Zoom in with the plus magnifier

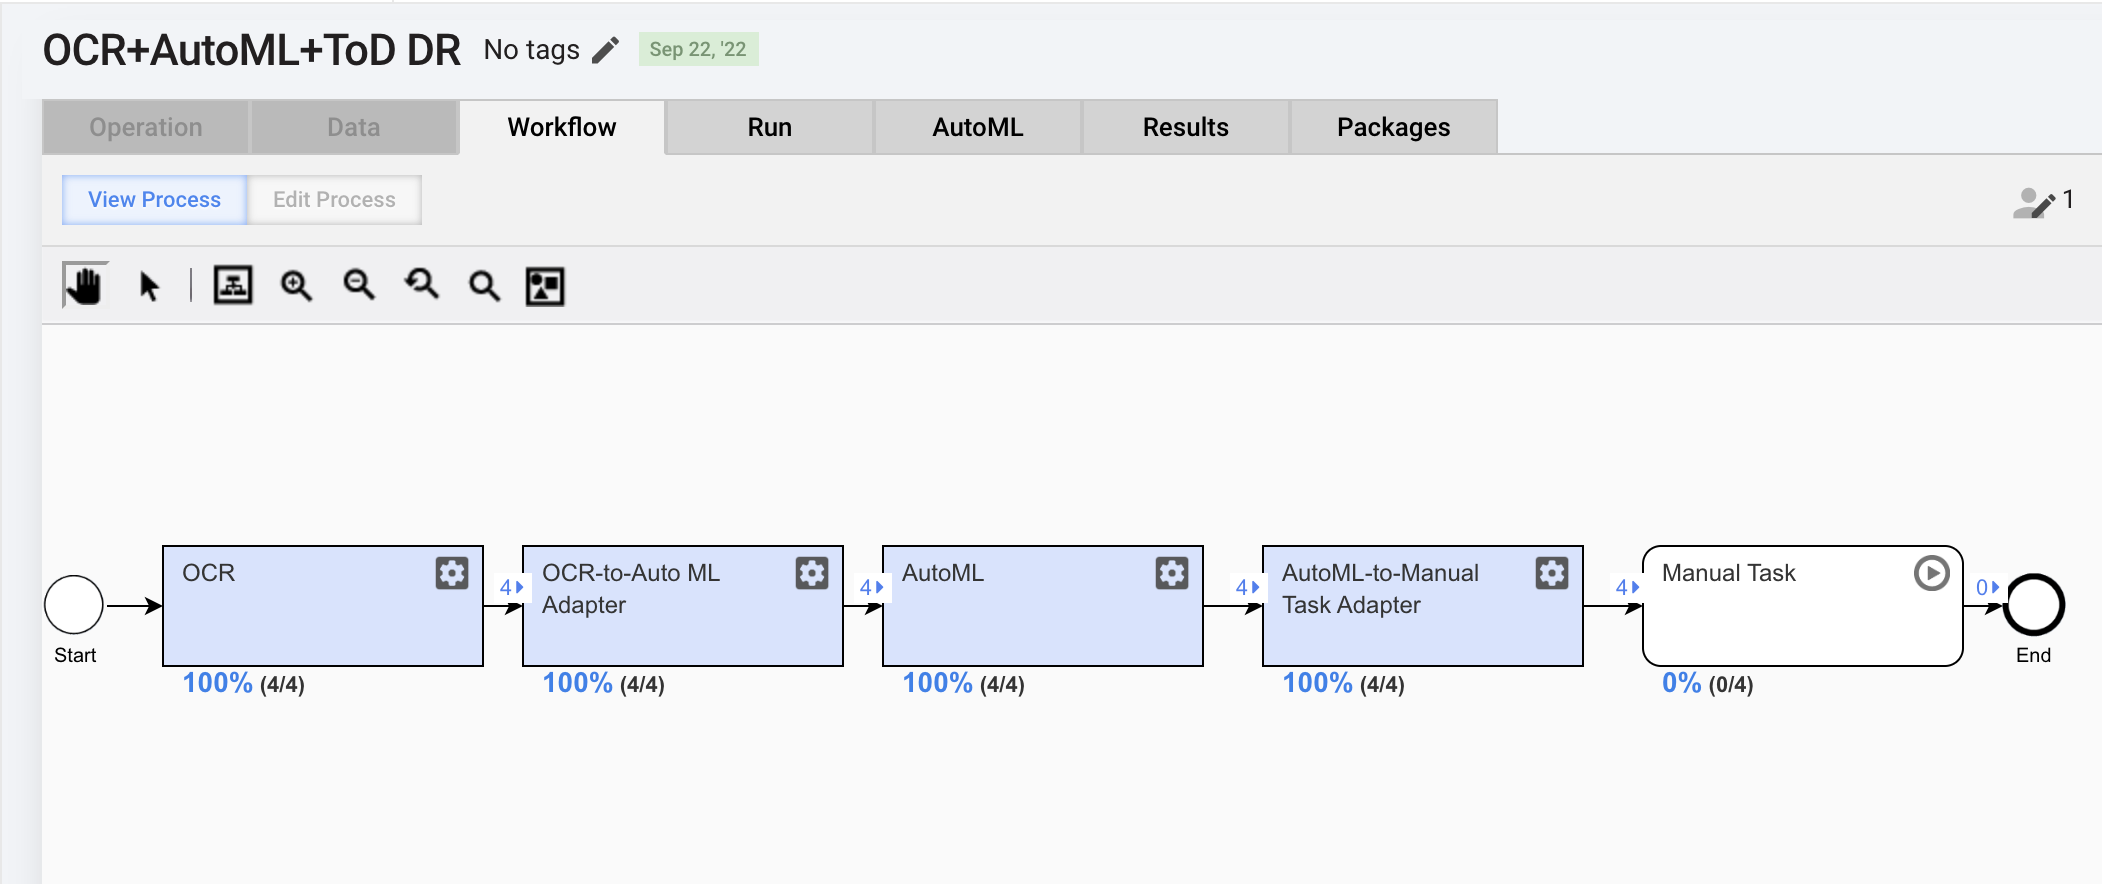point(296,286)
